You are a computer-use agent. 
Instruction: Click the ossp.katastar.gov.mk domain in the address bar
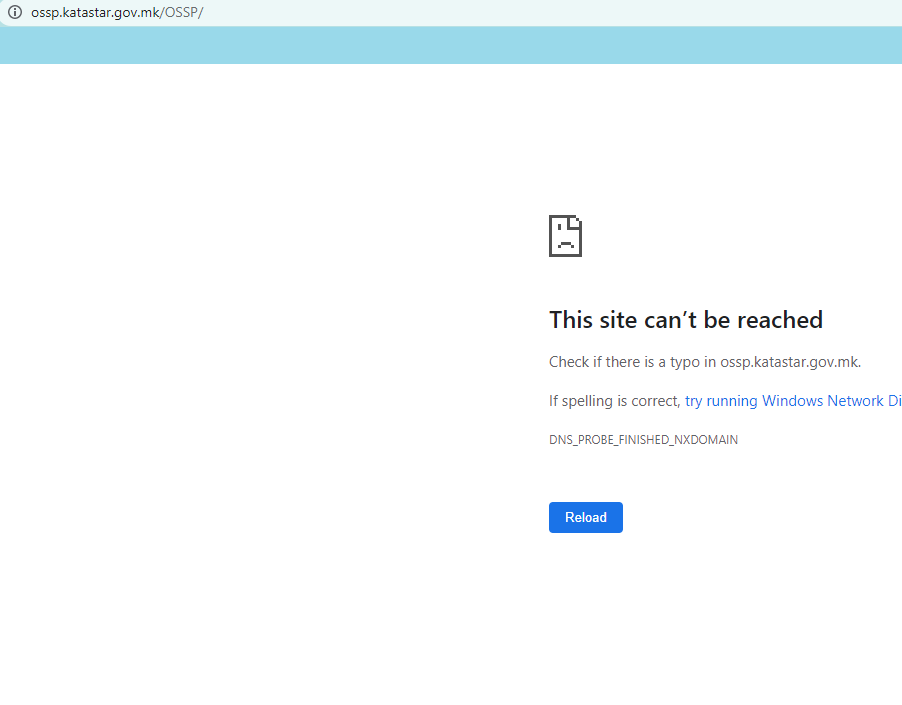click(95, 12)
